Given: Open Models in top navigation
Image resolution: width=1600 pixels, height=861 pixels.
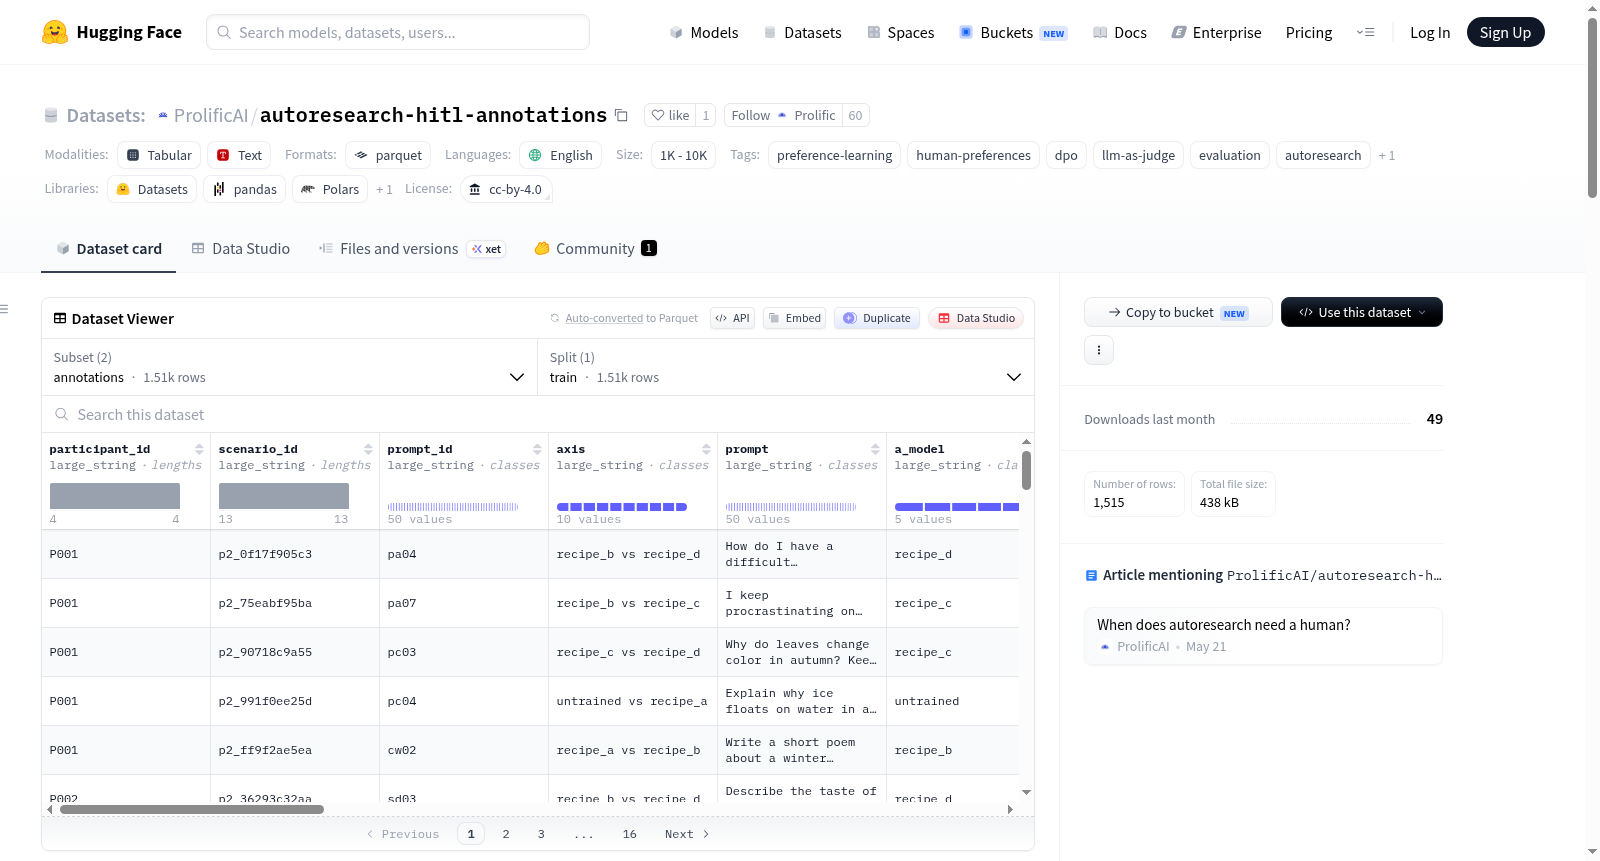Looking at the screenshot, I should click(704, 32).
